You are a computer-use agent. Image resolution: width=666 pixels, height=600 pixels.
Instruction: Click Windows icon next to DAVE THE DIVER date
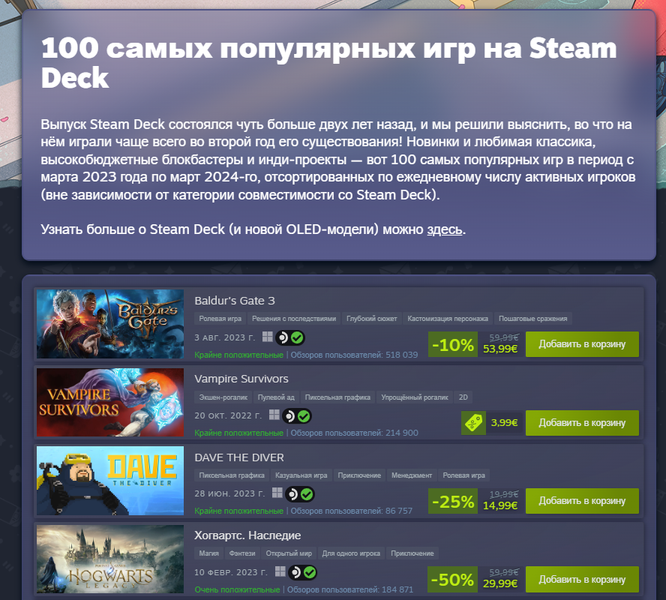277,493
